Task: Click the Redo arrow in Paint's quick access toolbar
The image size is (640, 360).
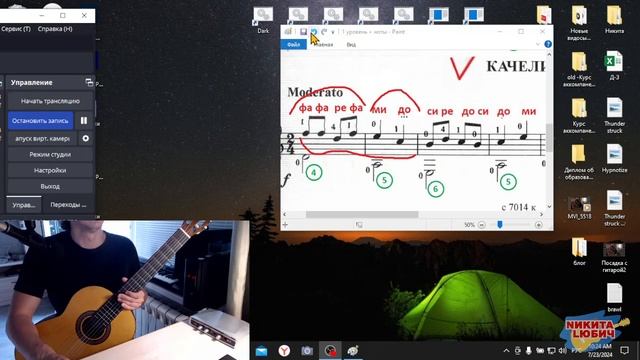Action: coord(324,31)
